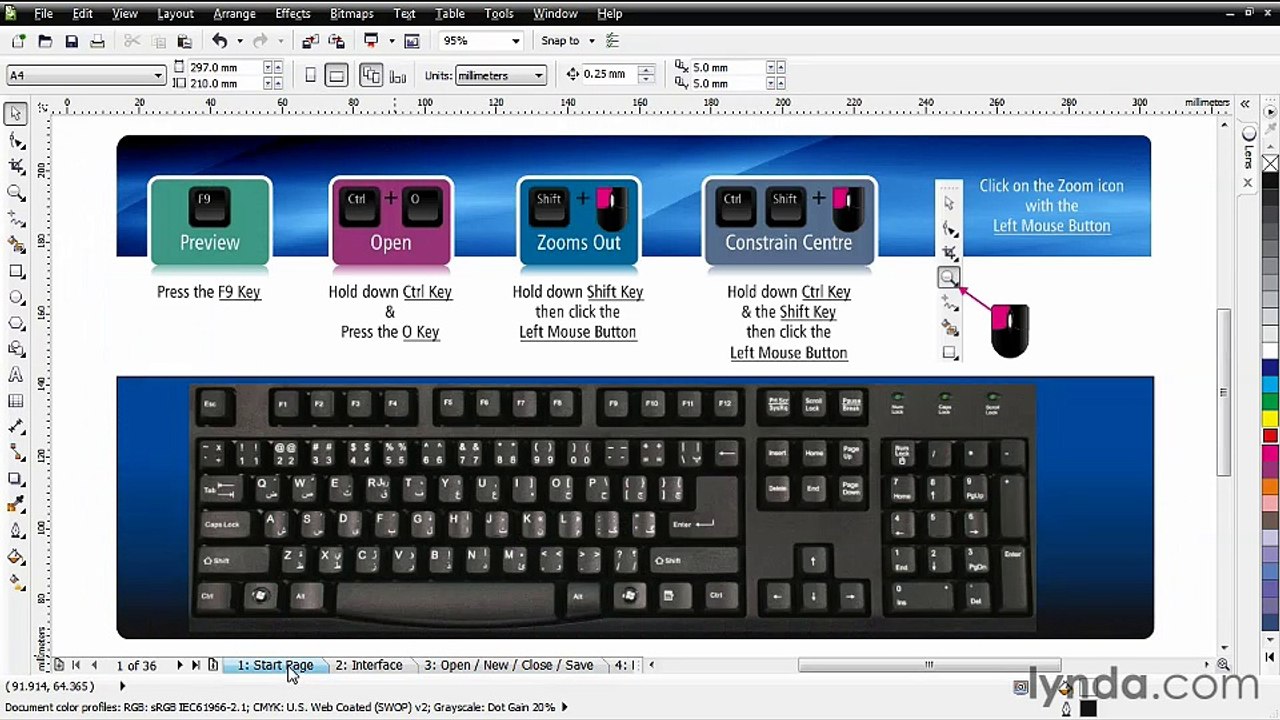The image size is (1280, 720).
Task: Select the Text tool
Action: click(15, 375)
